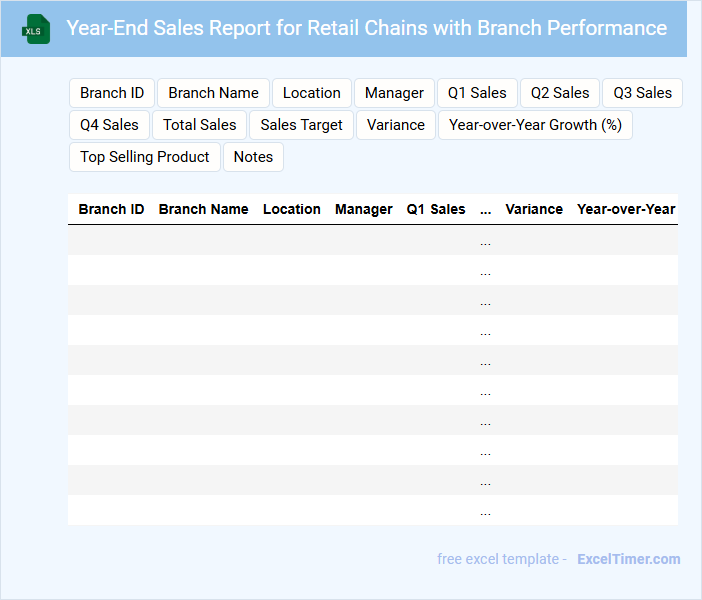Click the Location tag button
The width and height of the screenshot is (702, 600).
click(x=311, y=93)
